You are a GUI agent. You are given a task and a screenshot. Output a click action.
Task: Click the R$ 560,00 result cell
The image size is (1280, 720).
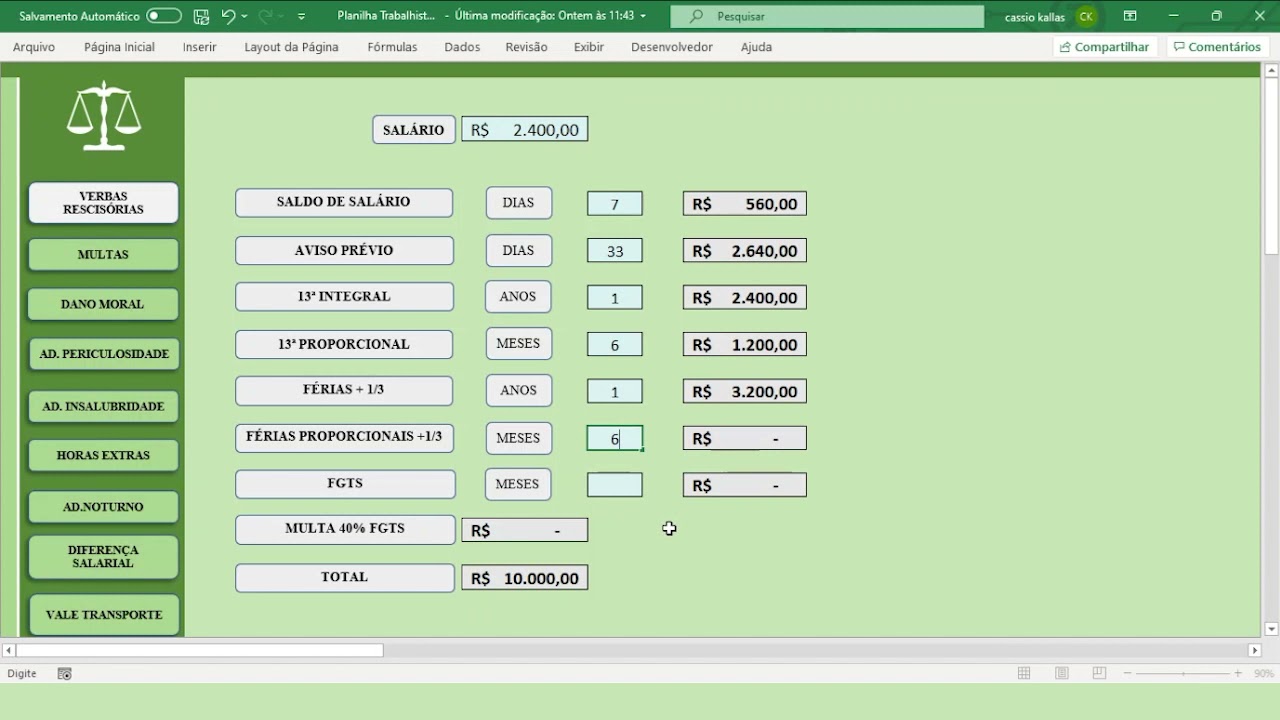(745, 204)
